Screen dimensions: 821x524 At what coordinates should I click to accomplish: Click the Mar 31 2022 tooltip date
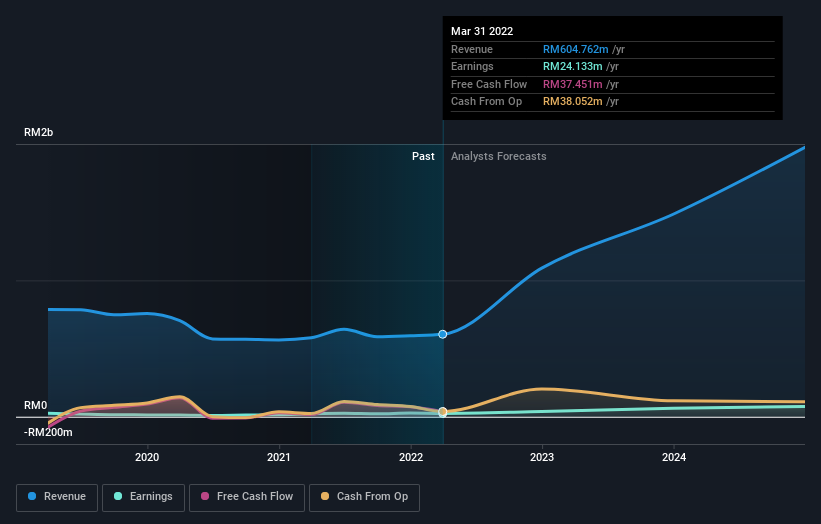coord(482,31)
